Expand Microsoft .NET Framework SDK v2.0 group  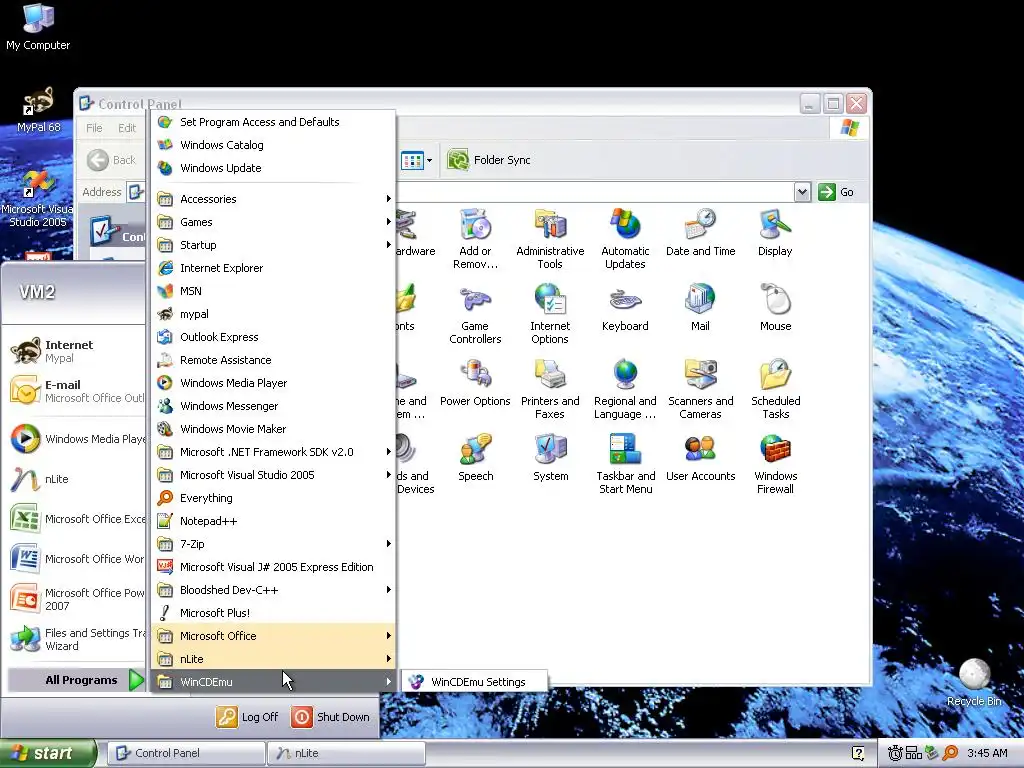[x=273, y=452]
